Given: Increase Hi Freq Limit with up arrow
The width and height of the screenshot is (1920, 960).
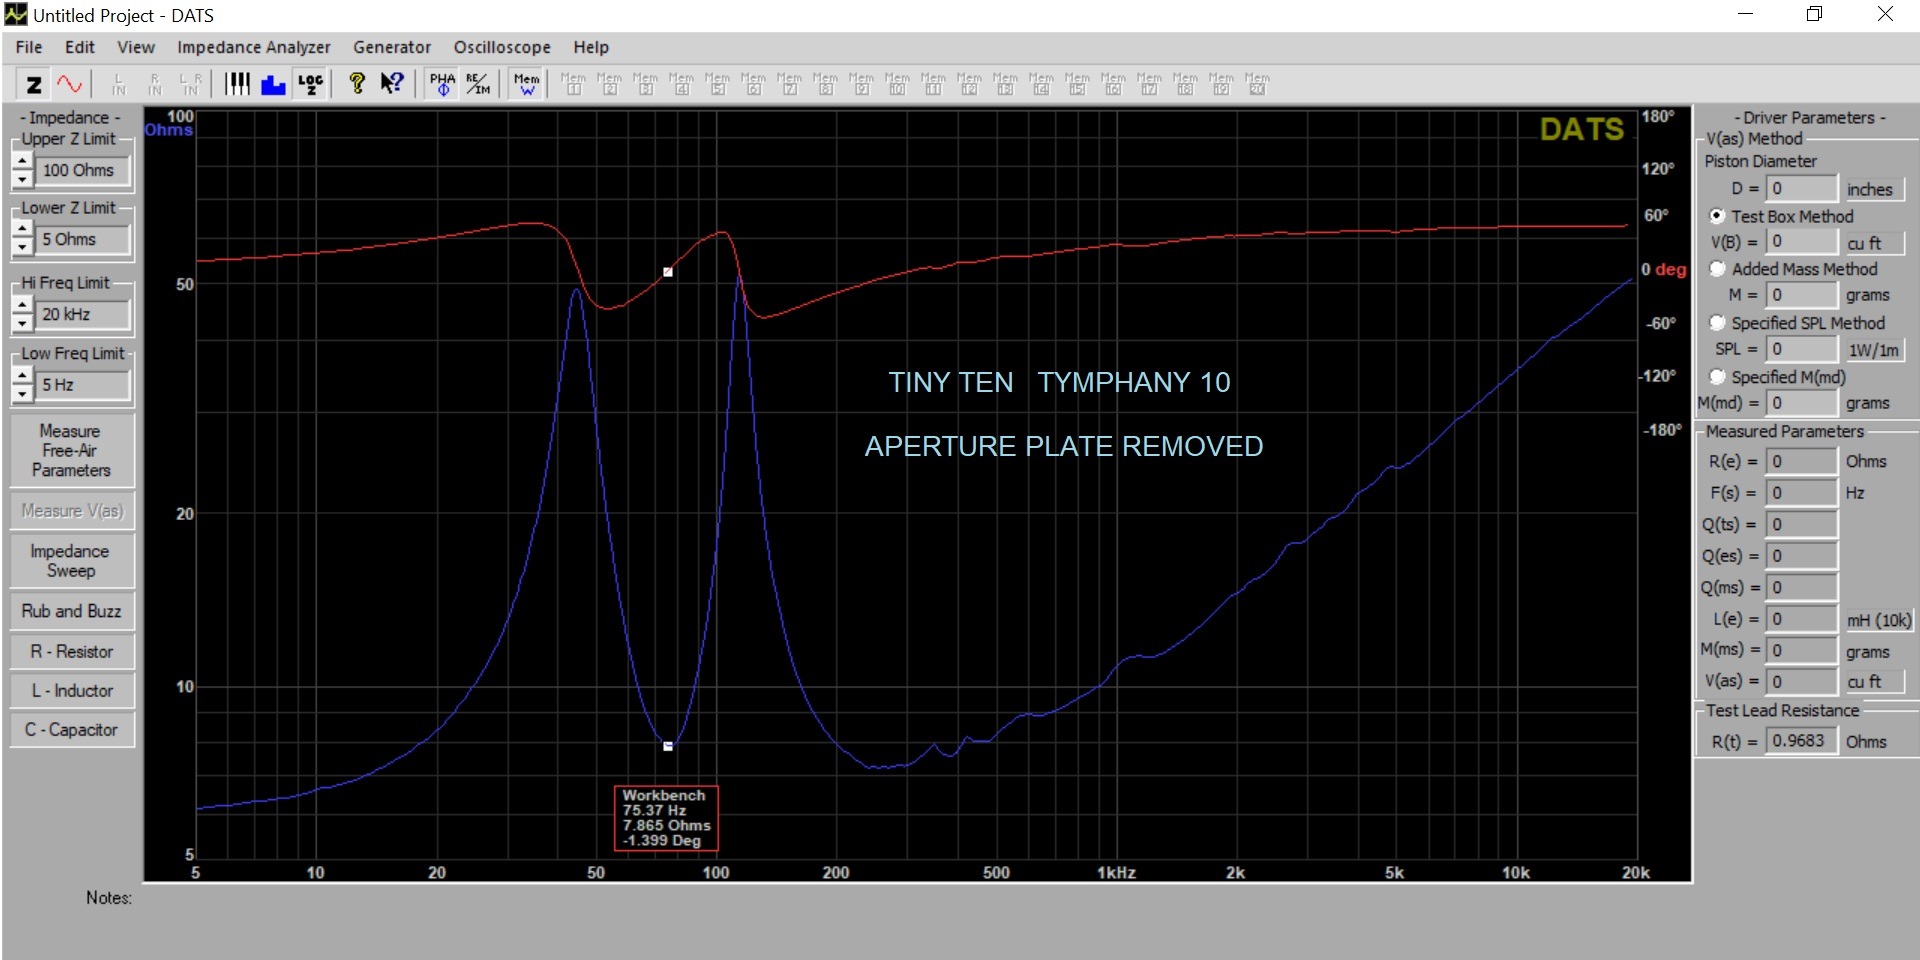Looking at the screenshot, I should pyautogui.click(x=22, y=306).
